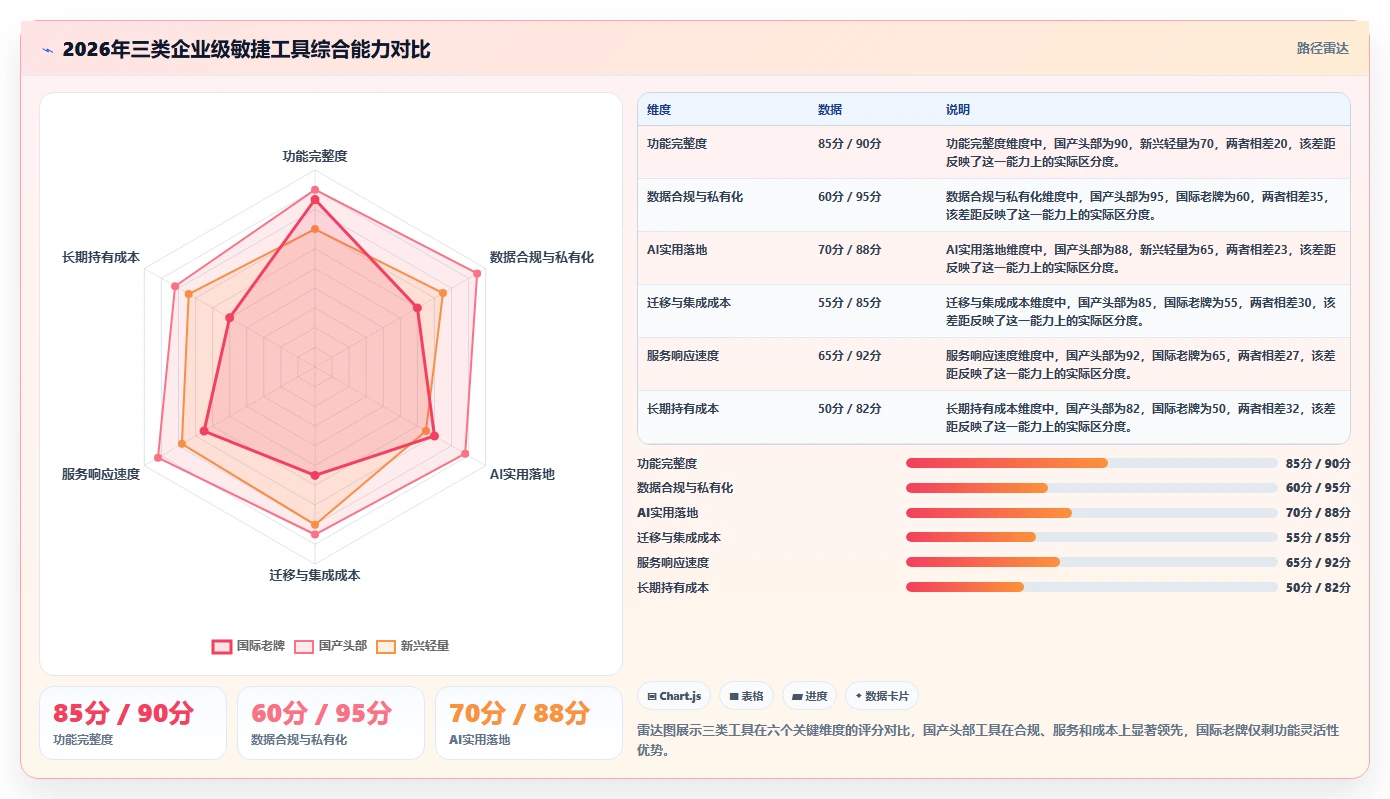Click 60分 / 95分 value beside progress bar
Screen dimensions: 1390x799
click(x=1318, y=488)
